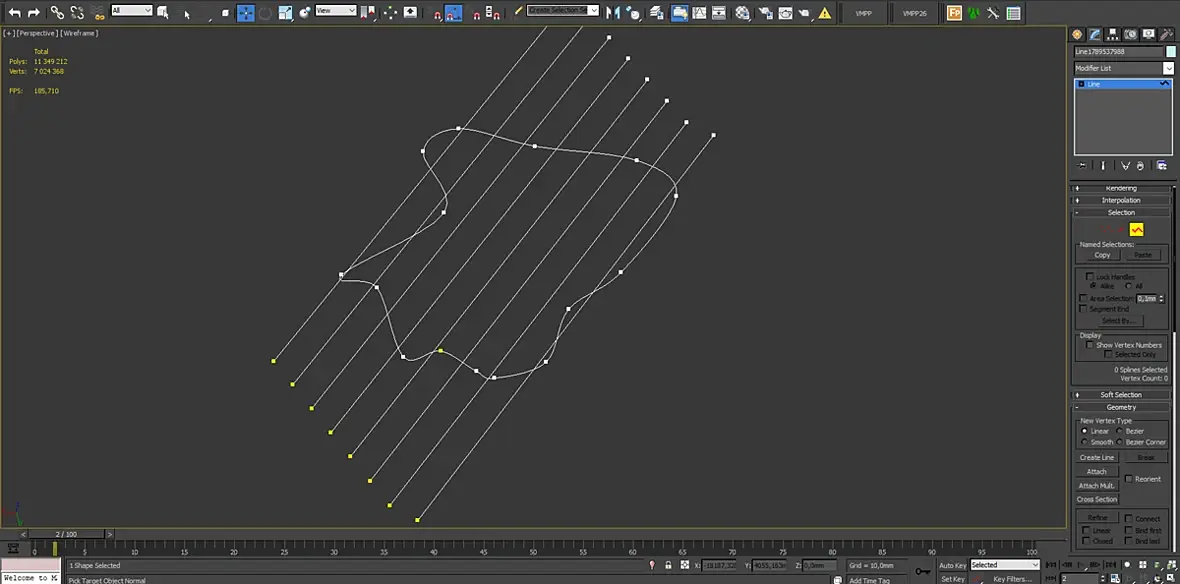
Task: Expand the Rendering rollout
Action: pyautogui.click(x=1121, y=188)
